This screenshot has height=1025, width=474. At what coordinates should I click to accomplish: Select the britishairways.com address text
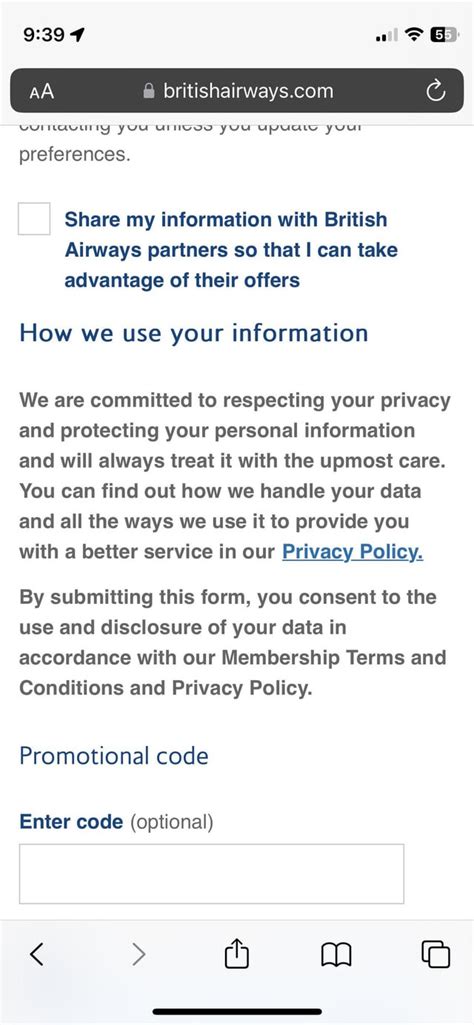pos(248,91)
